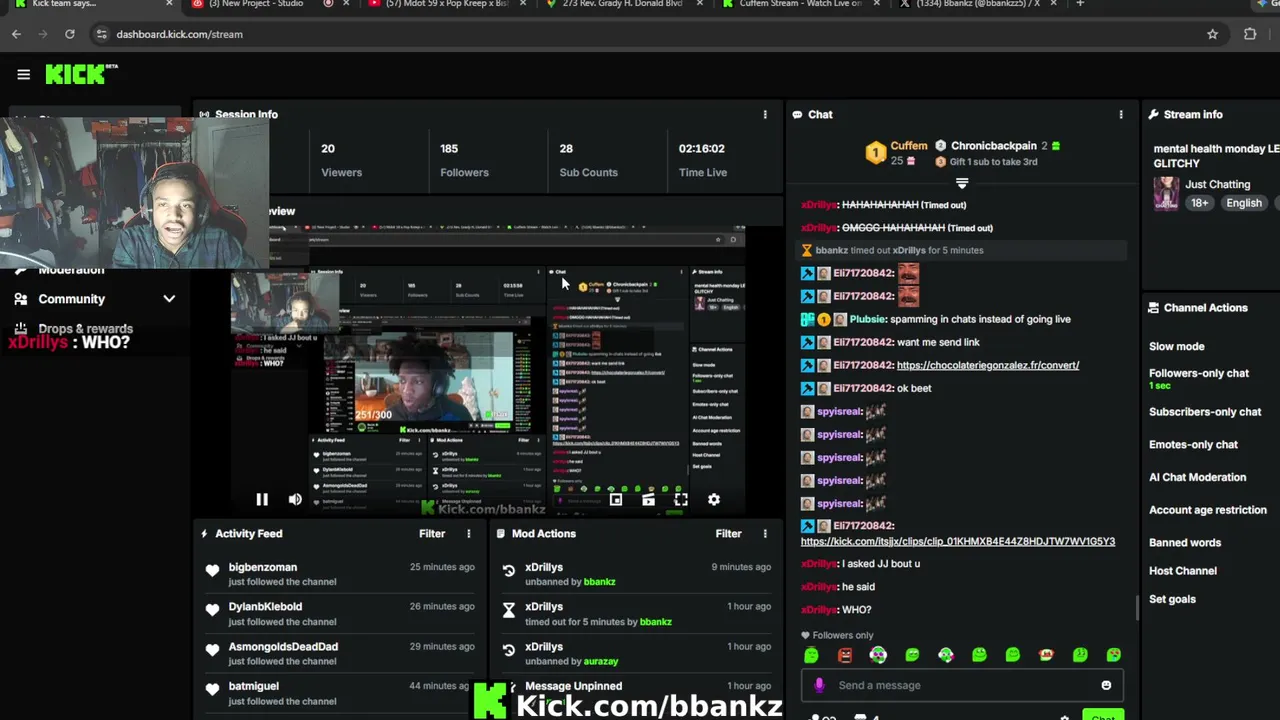The height and width of the screenshot is (720, 1280).
Task: Expand the Community sidebar section chevron
Action: coord(169,299)
